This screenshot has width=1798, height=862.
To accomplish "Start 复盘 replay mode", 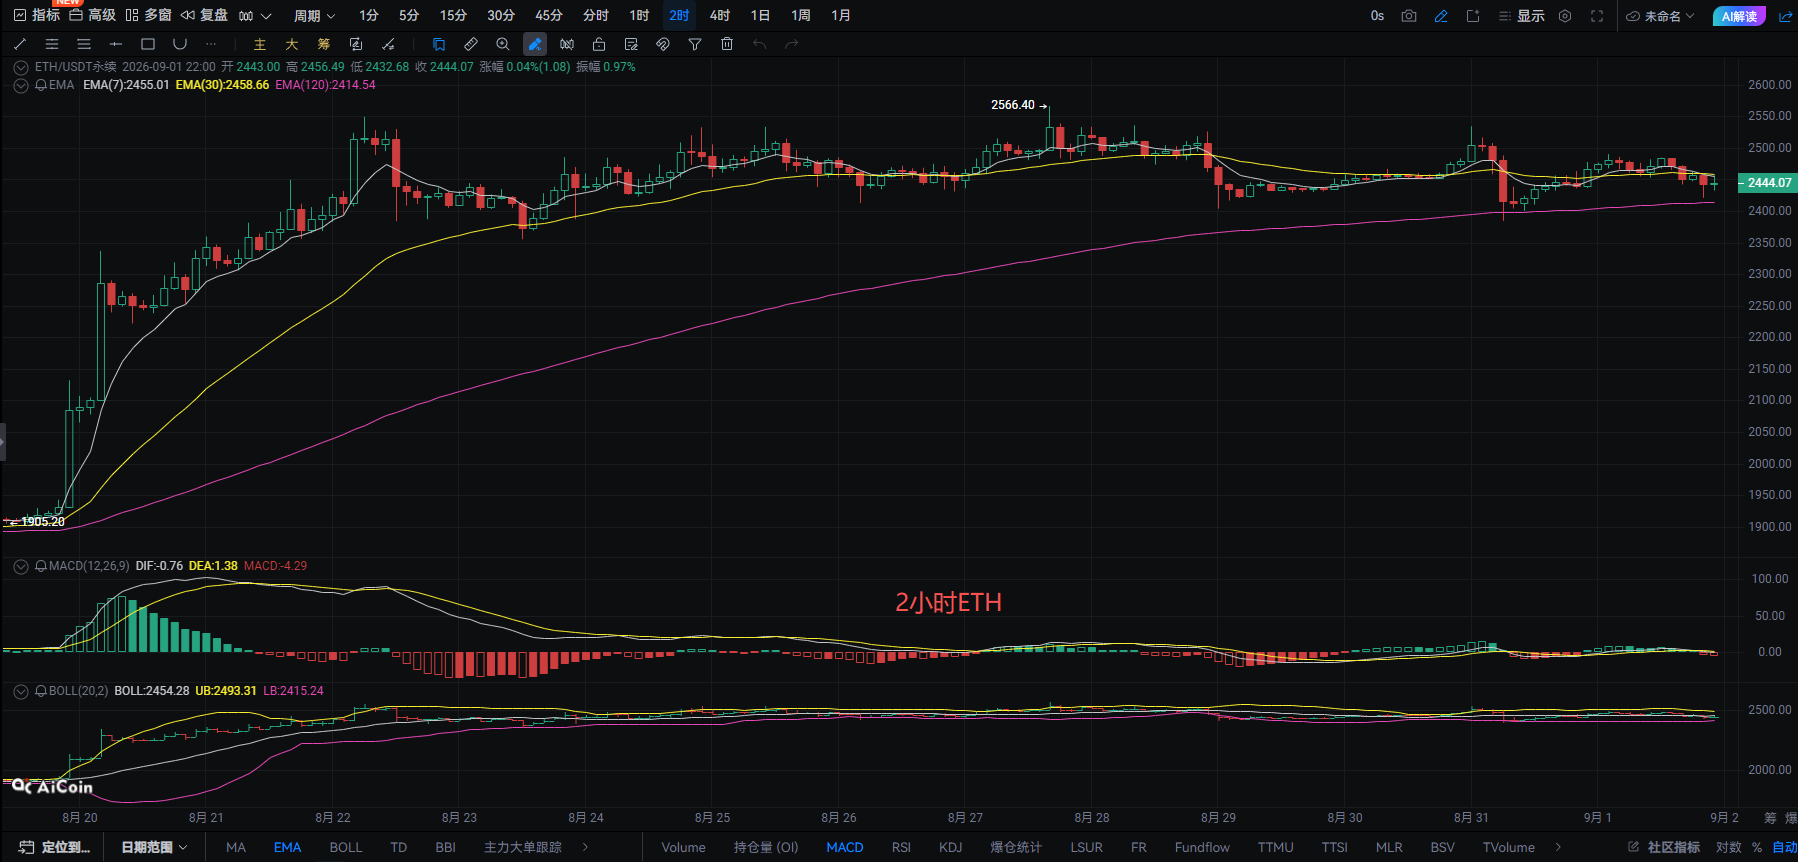I will pos(204,16).
